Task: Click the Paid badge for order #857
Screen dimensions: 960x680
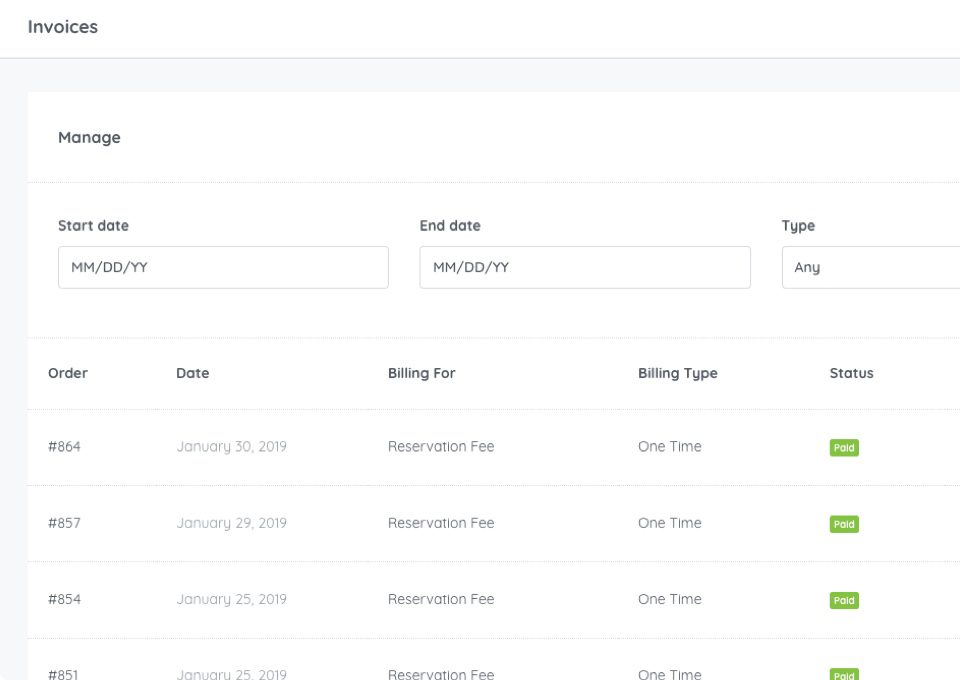Action: [844, 524]
